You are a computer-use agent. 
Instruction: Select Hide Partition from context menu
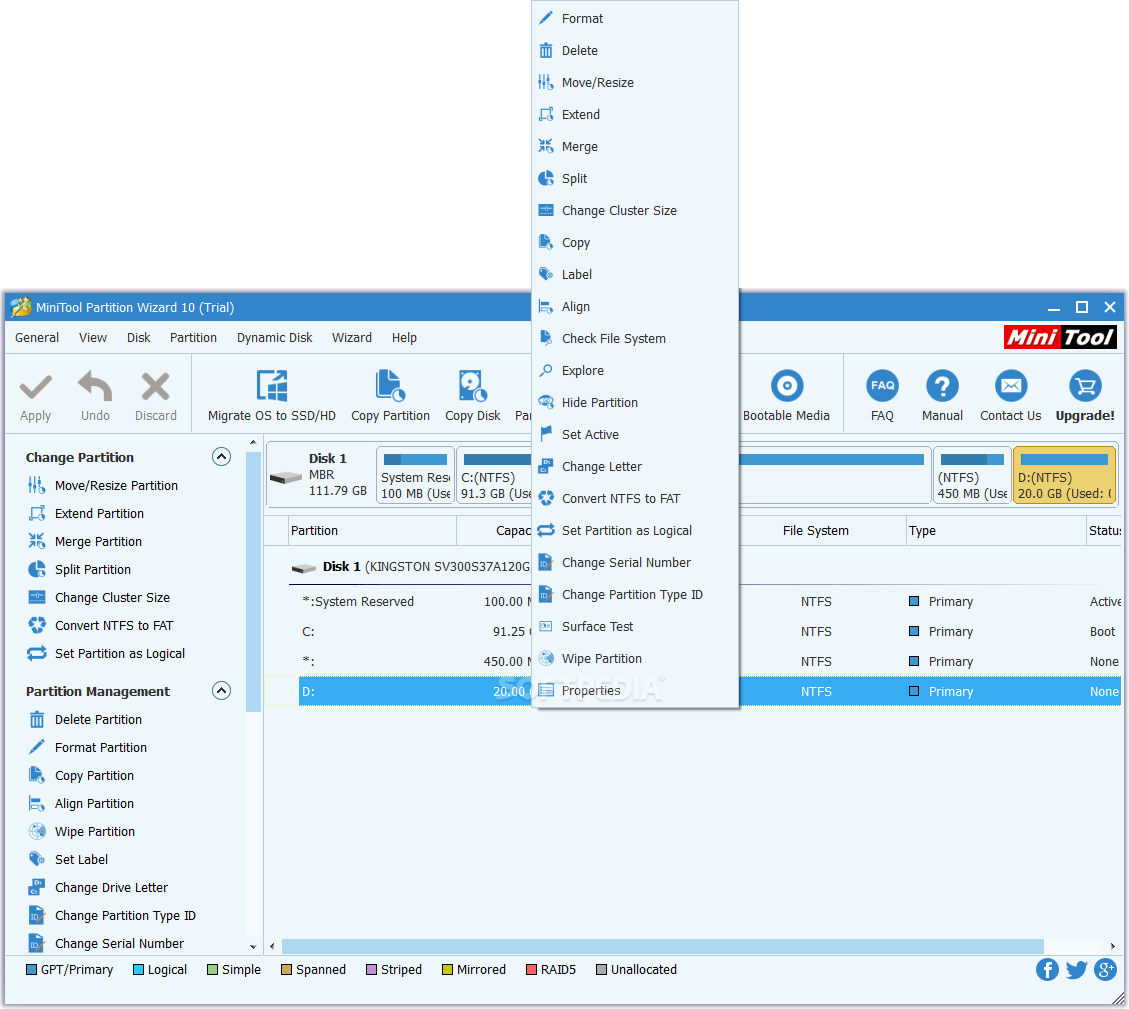(635, 403)
